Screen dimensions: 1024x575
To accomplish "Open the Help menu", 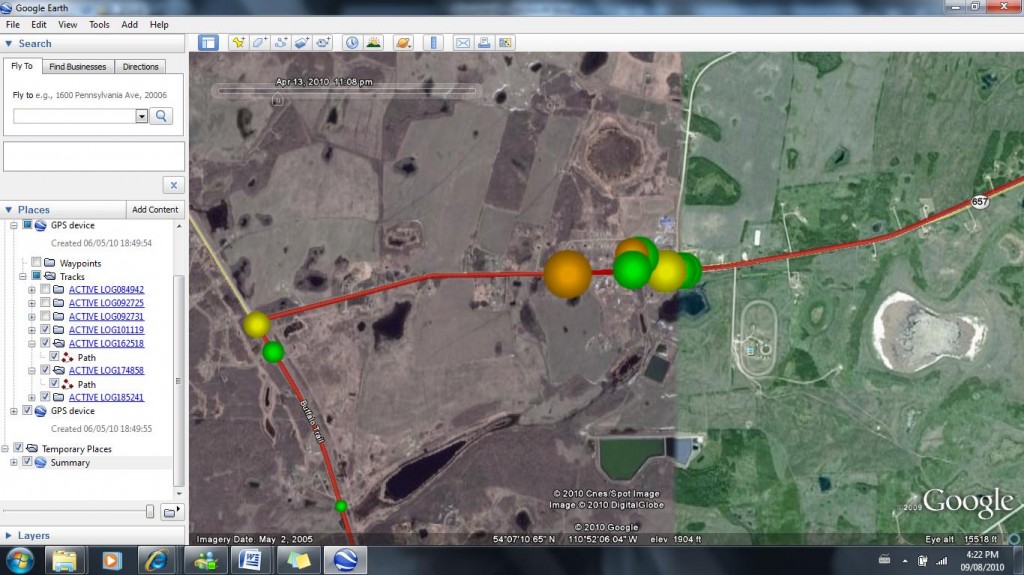I will (159, 25).
